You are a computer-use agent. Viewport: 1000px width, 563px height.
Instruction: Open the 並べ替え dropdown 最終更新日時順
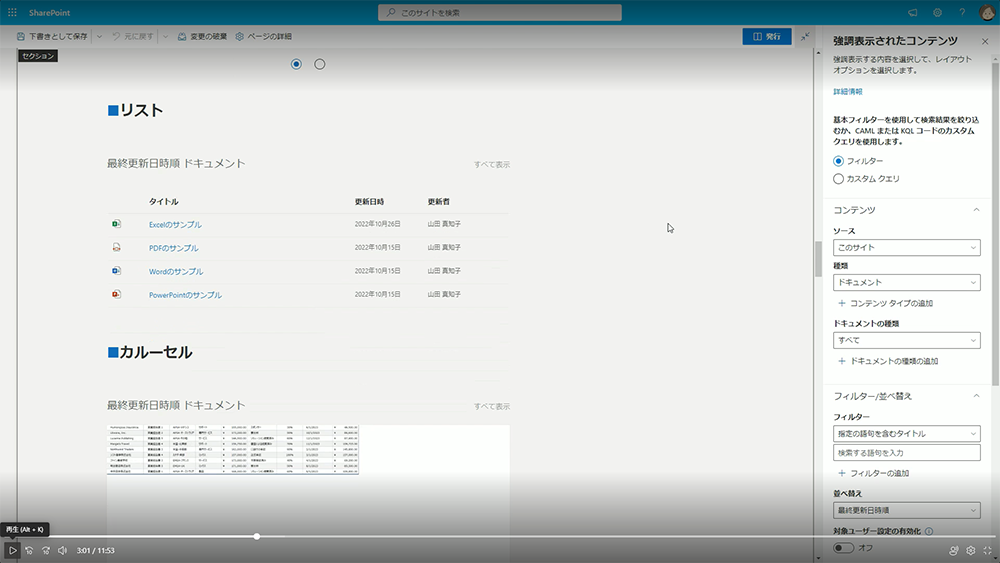tap(906, 510)
